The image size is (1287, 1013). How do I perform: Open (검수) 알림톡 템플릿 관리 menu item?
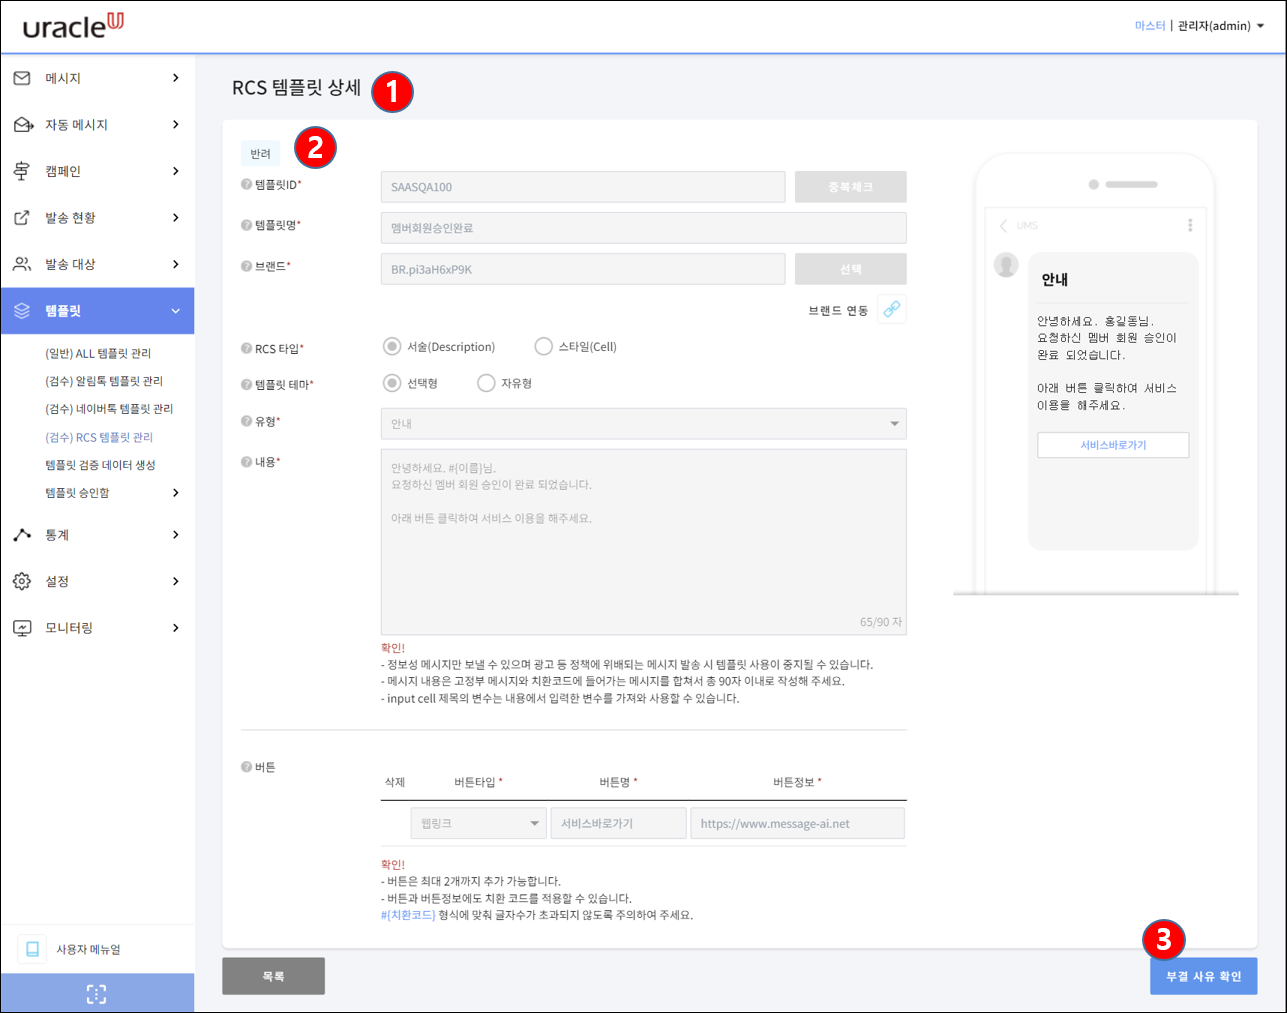(x=104, y=381)
